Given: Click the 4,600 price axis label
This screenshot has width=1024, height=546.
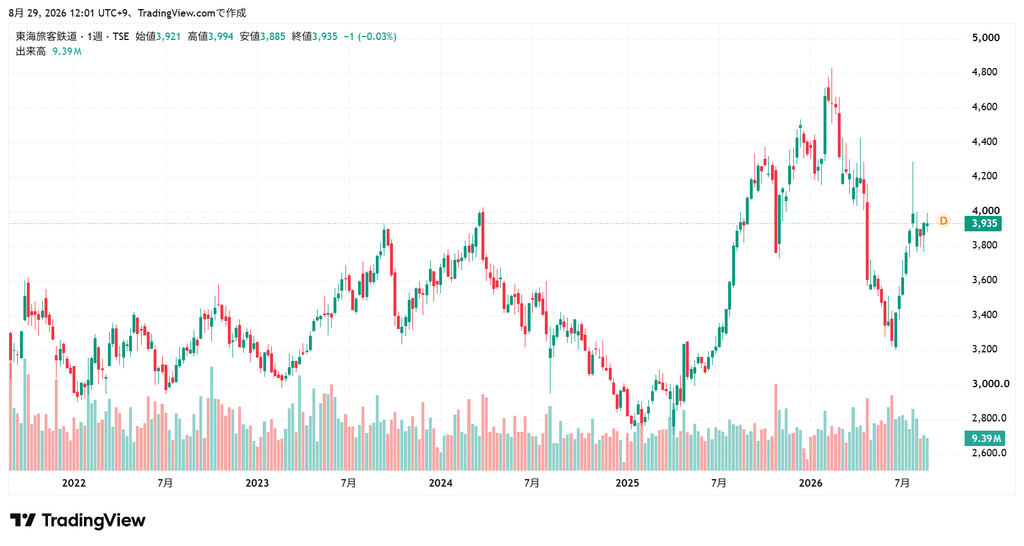Looking at the screenshot, I should click(985, 106).
